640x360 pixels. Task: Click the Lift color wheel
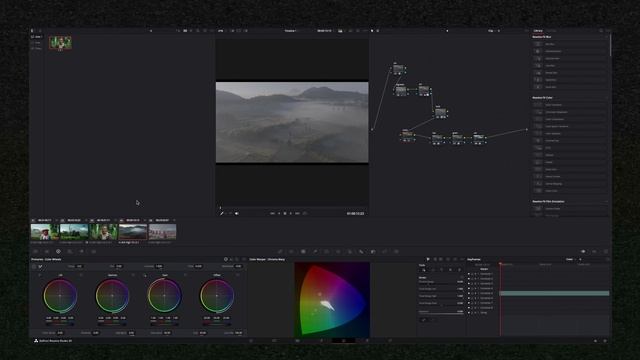pyautogui.click(x=60, y=296)
